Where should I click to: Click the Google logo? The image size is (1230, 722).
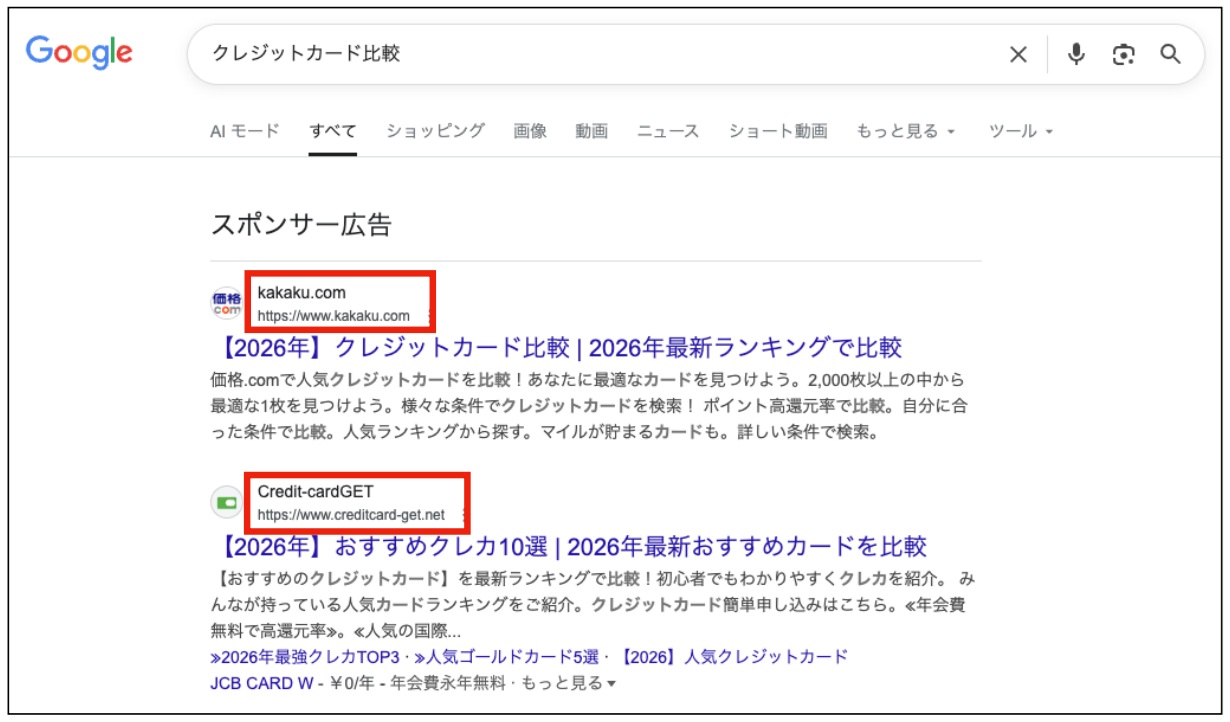click(79, 52)
